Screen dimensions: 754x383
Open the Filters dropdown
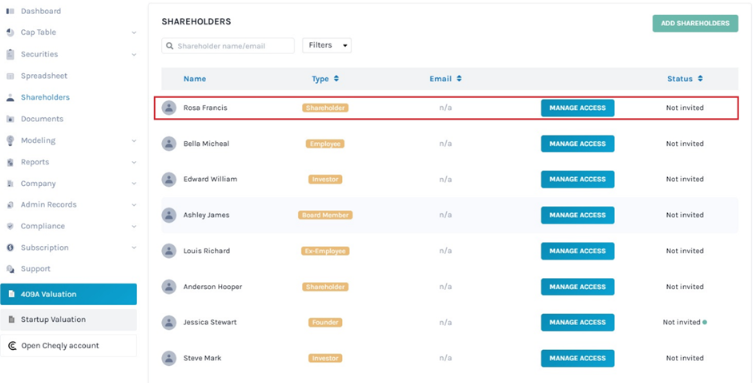(x=327, y=45)
